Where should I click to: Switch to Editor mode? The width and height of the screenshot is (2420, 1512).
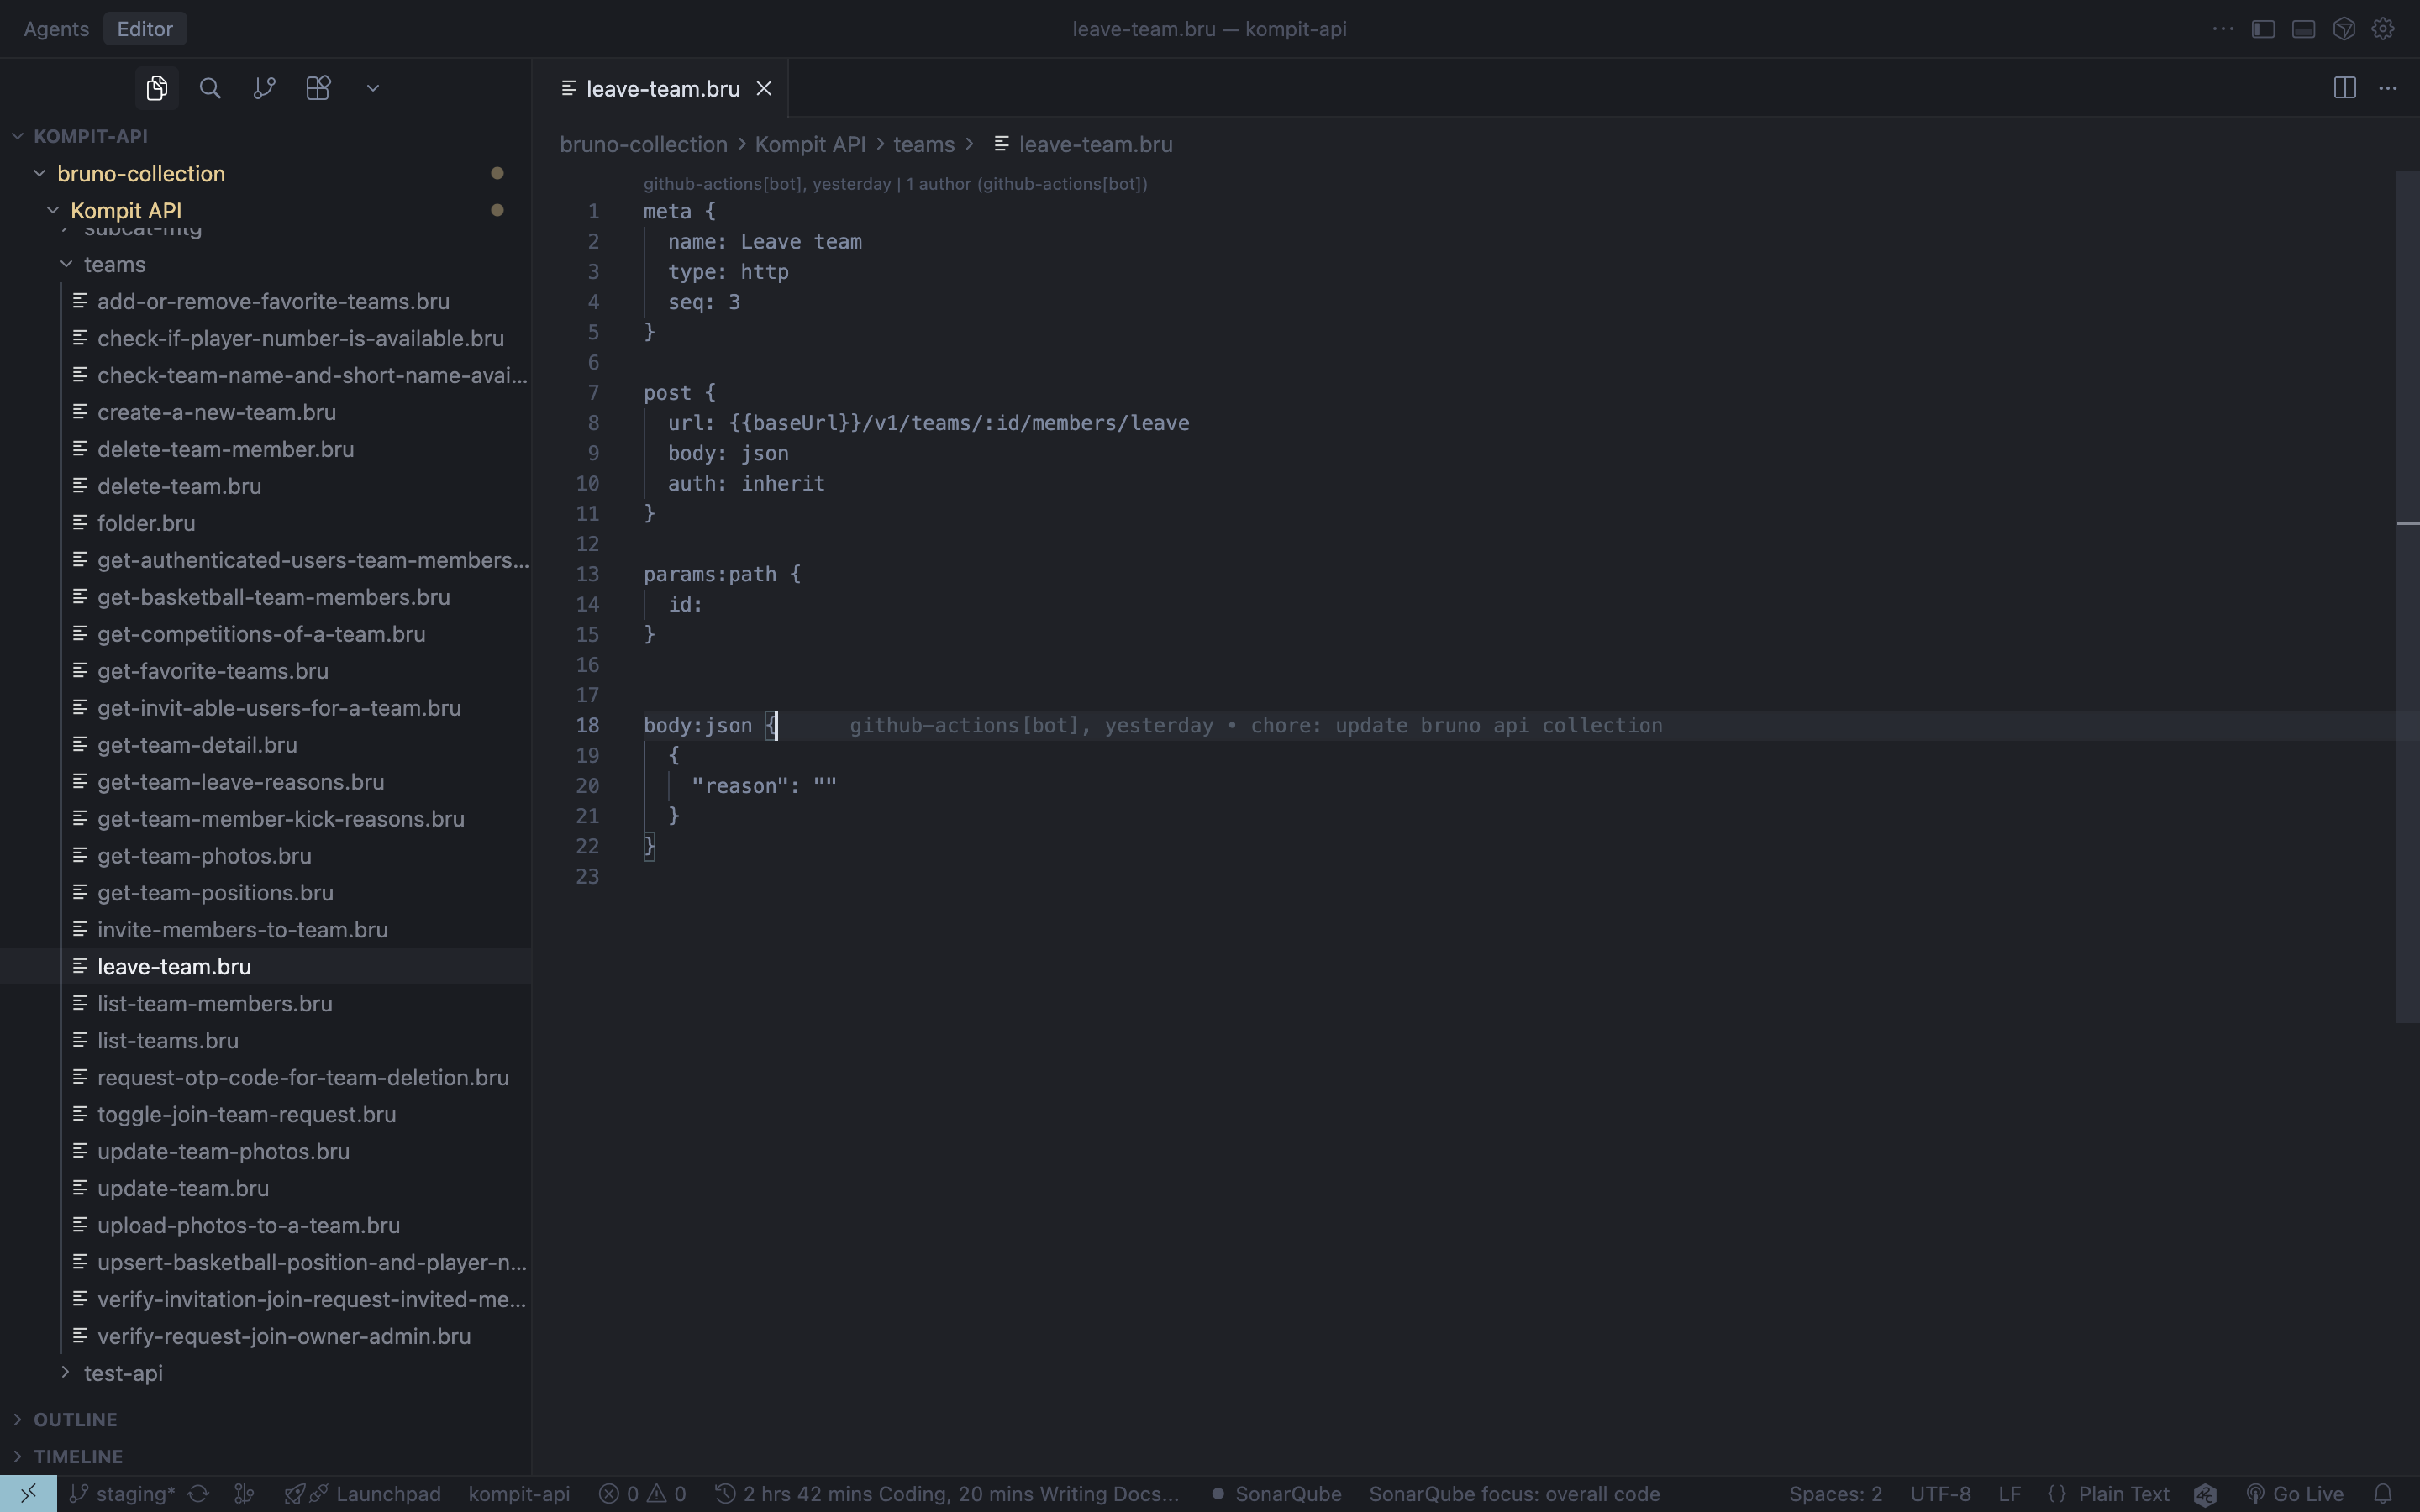tap(145, 29)
